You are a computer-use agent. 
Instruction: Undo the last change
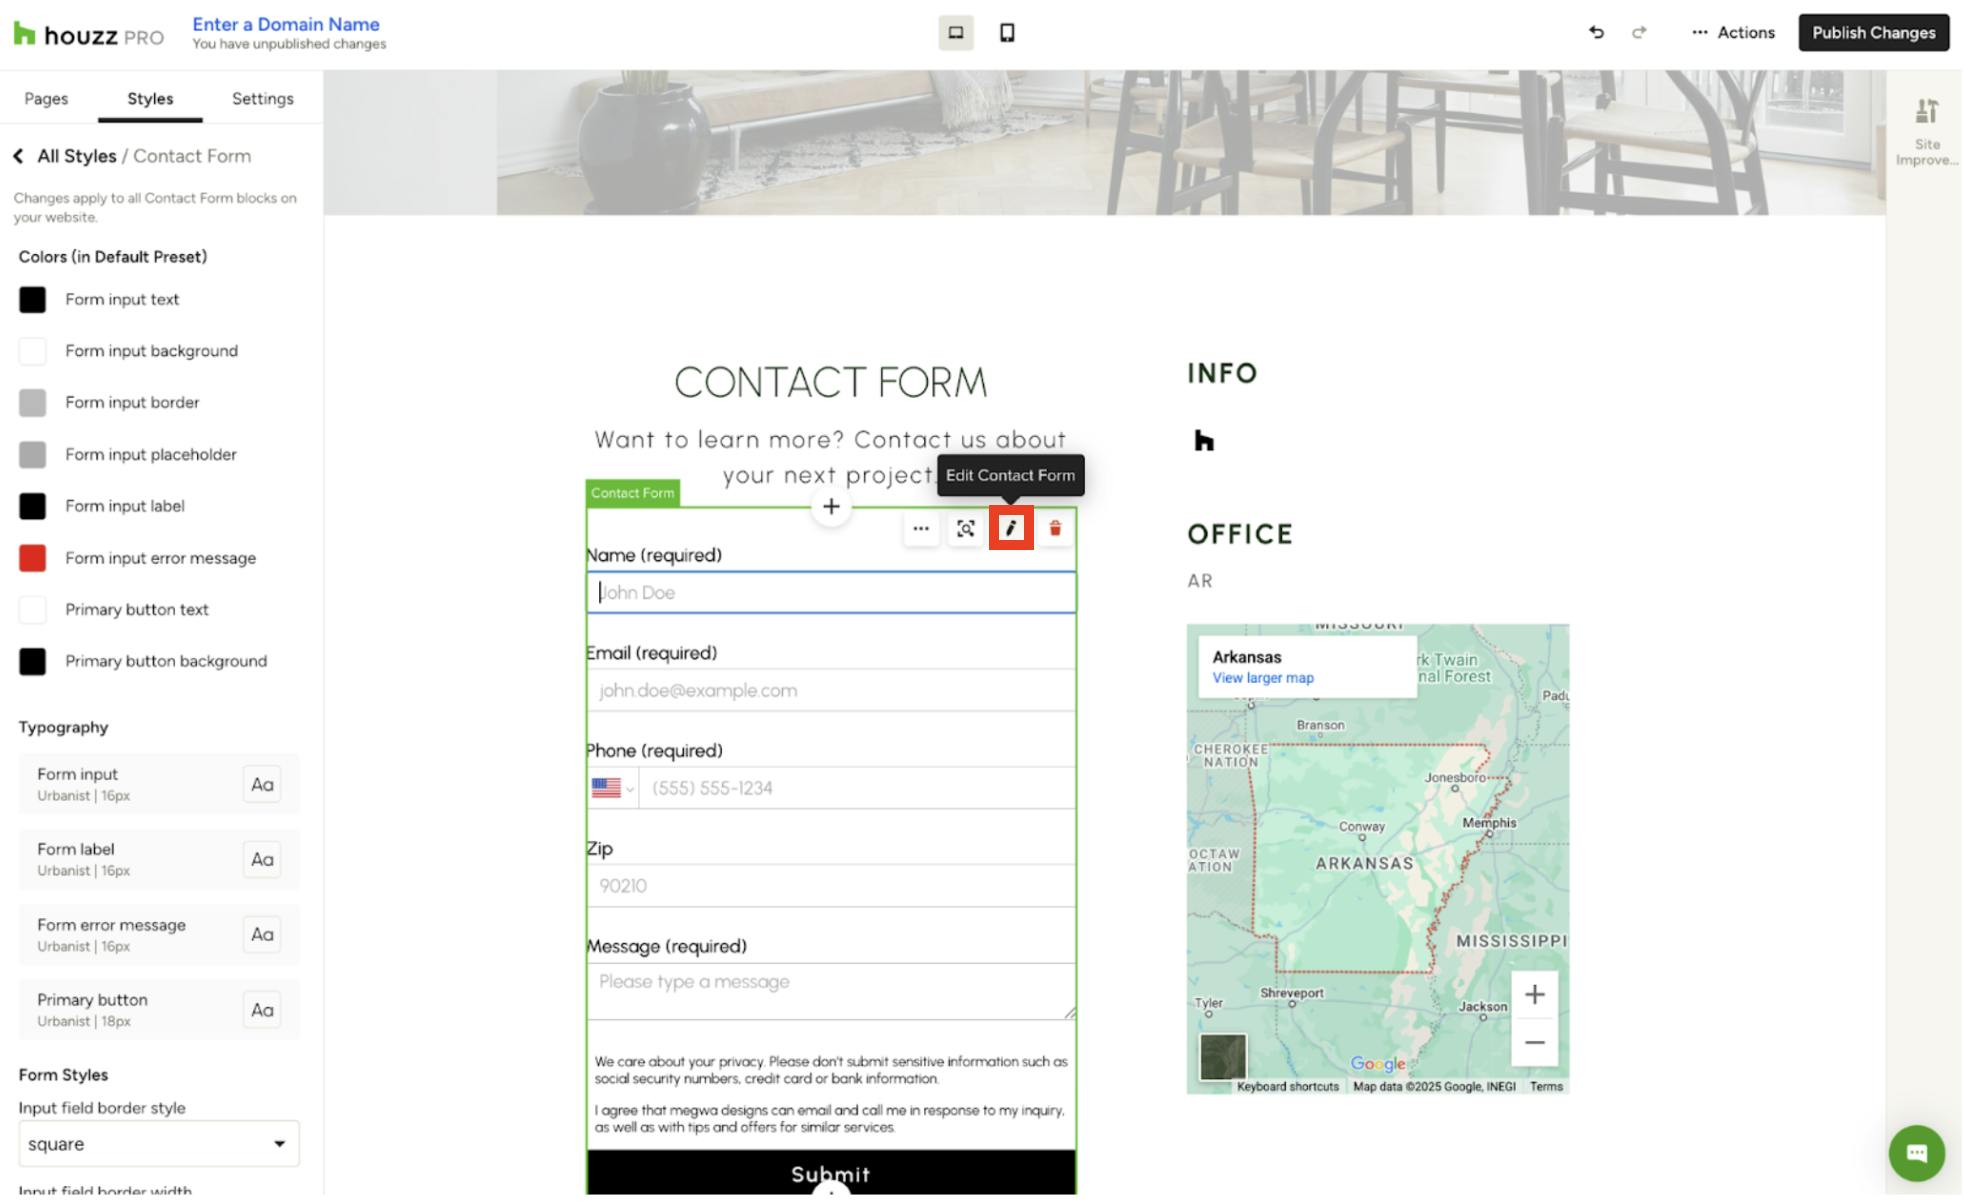click(1595, 32)
